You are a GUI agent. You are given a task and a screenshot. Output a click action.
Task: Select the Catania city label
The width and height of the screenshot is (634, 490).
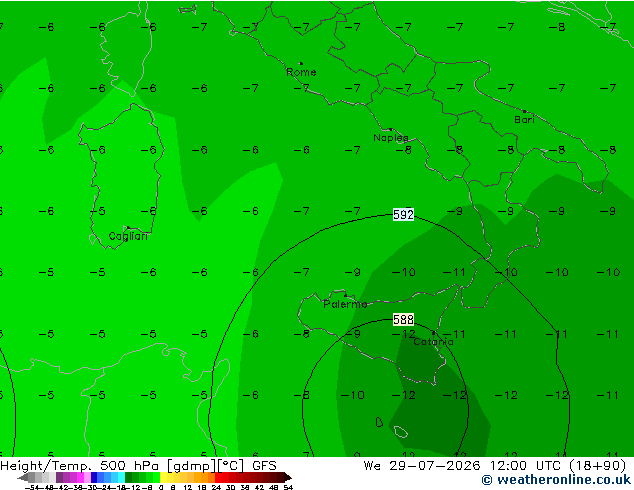[433, 342]
